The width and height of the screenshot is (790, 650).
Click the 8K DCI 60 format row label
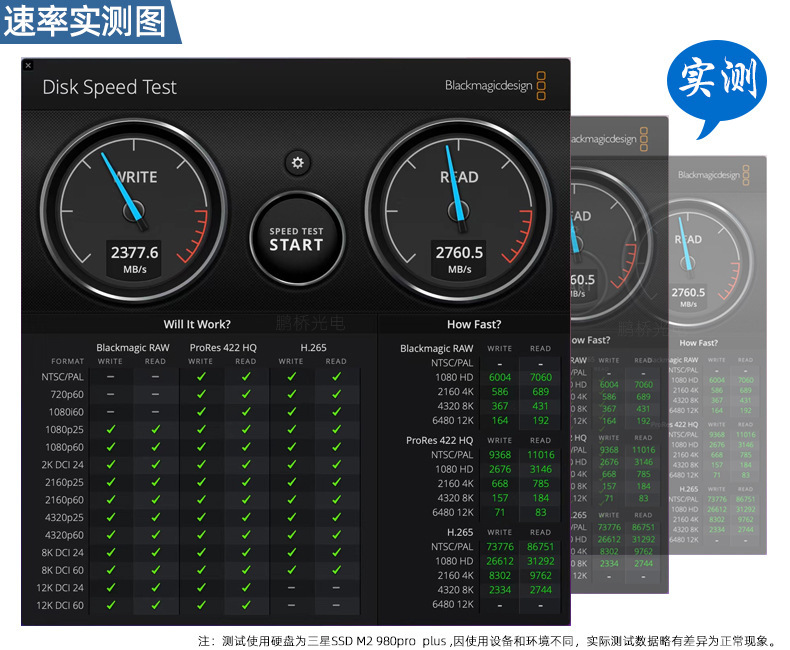click(x=62, y=570)
